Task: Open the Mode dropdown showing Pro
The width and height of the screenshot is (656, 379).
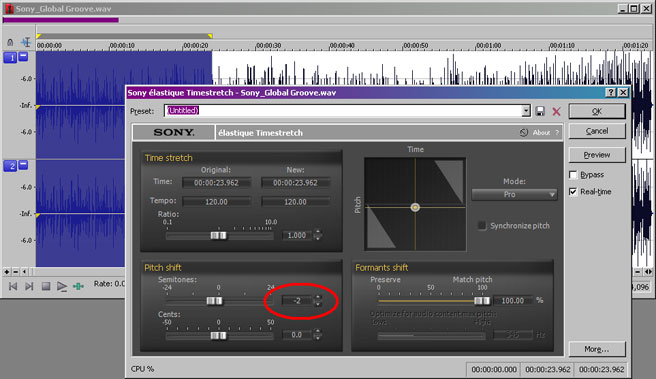Action: click(x=514, y=195)
